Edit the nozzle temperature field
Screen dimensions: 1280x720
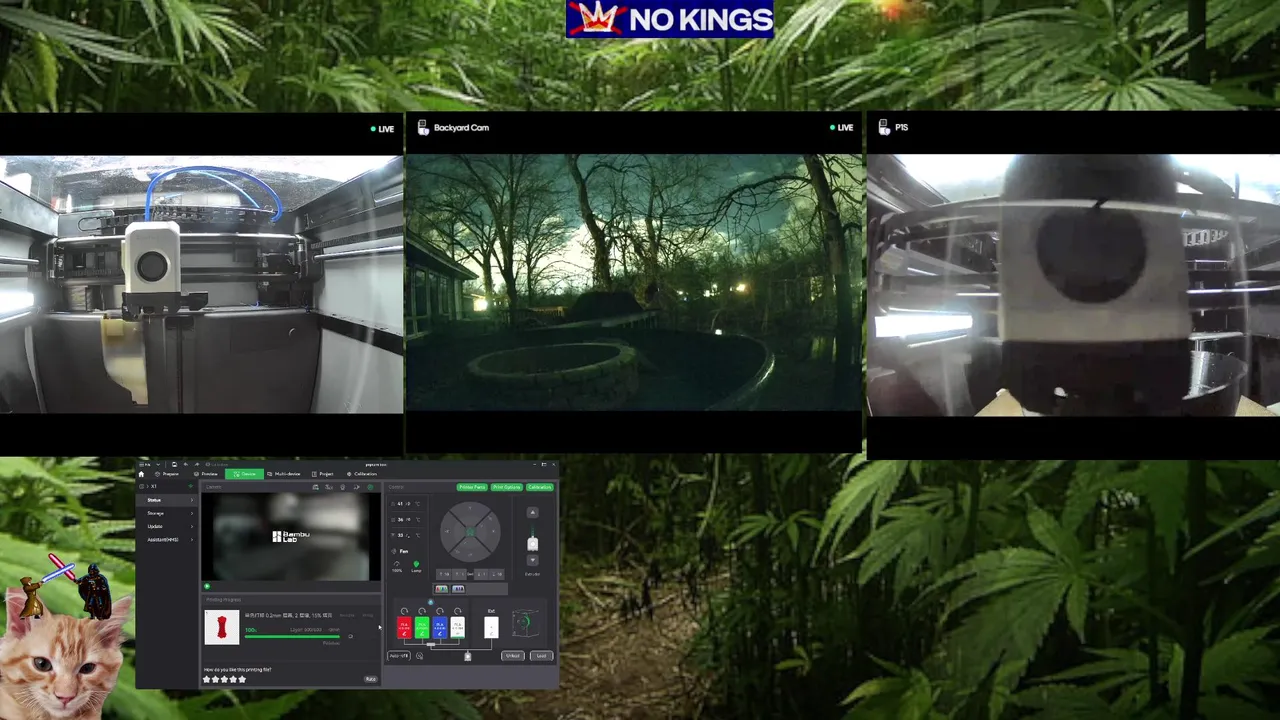pyautogui.click(x=404, y=504)
